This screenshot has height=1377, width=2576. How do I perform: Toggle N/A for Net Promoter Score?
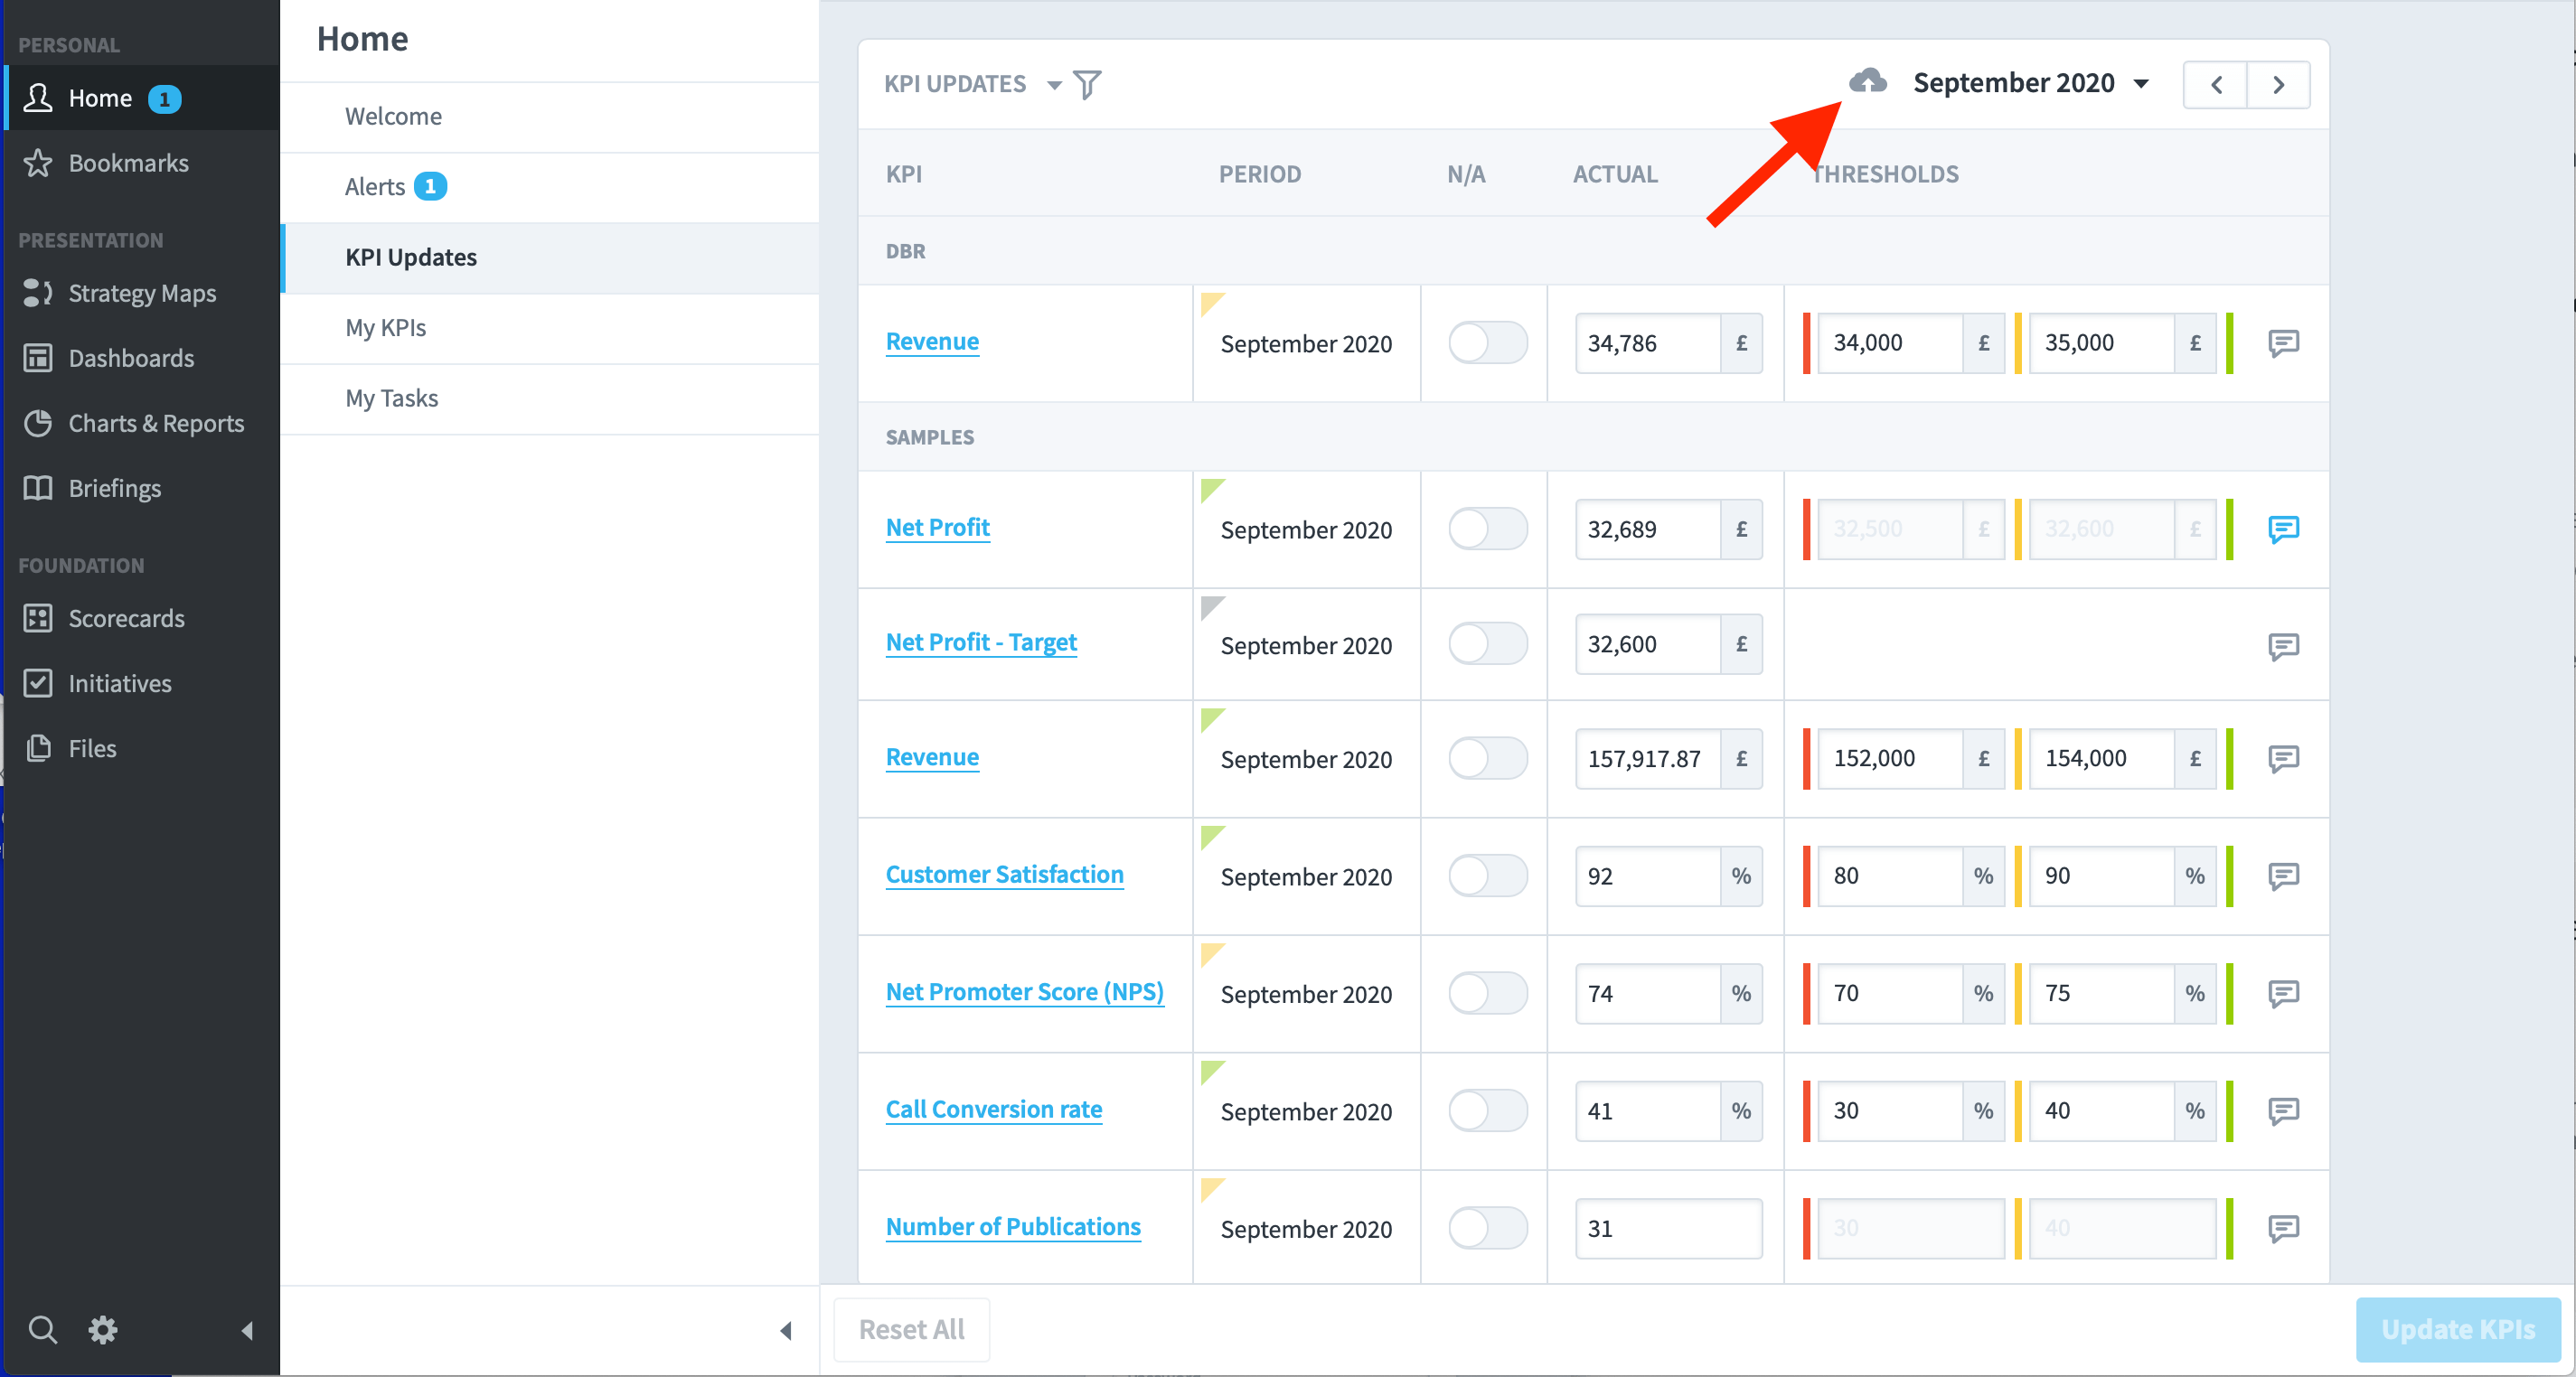tap(1487, 993)
